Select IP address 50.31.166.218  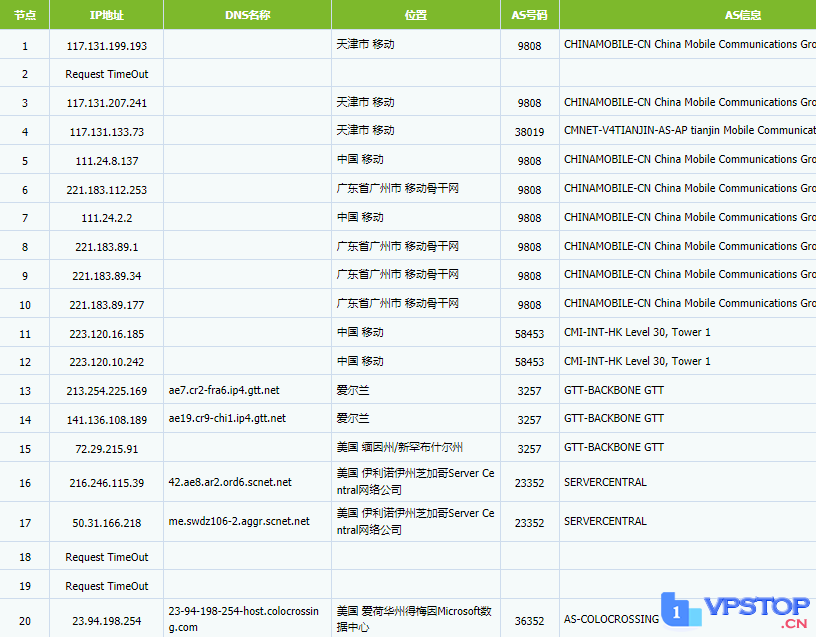pyautogui.click(x=107, y=523)
